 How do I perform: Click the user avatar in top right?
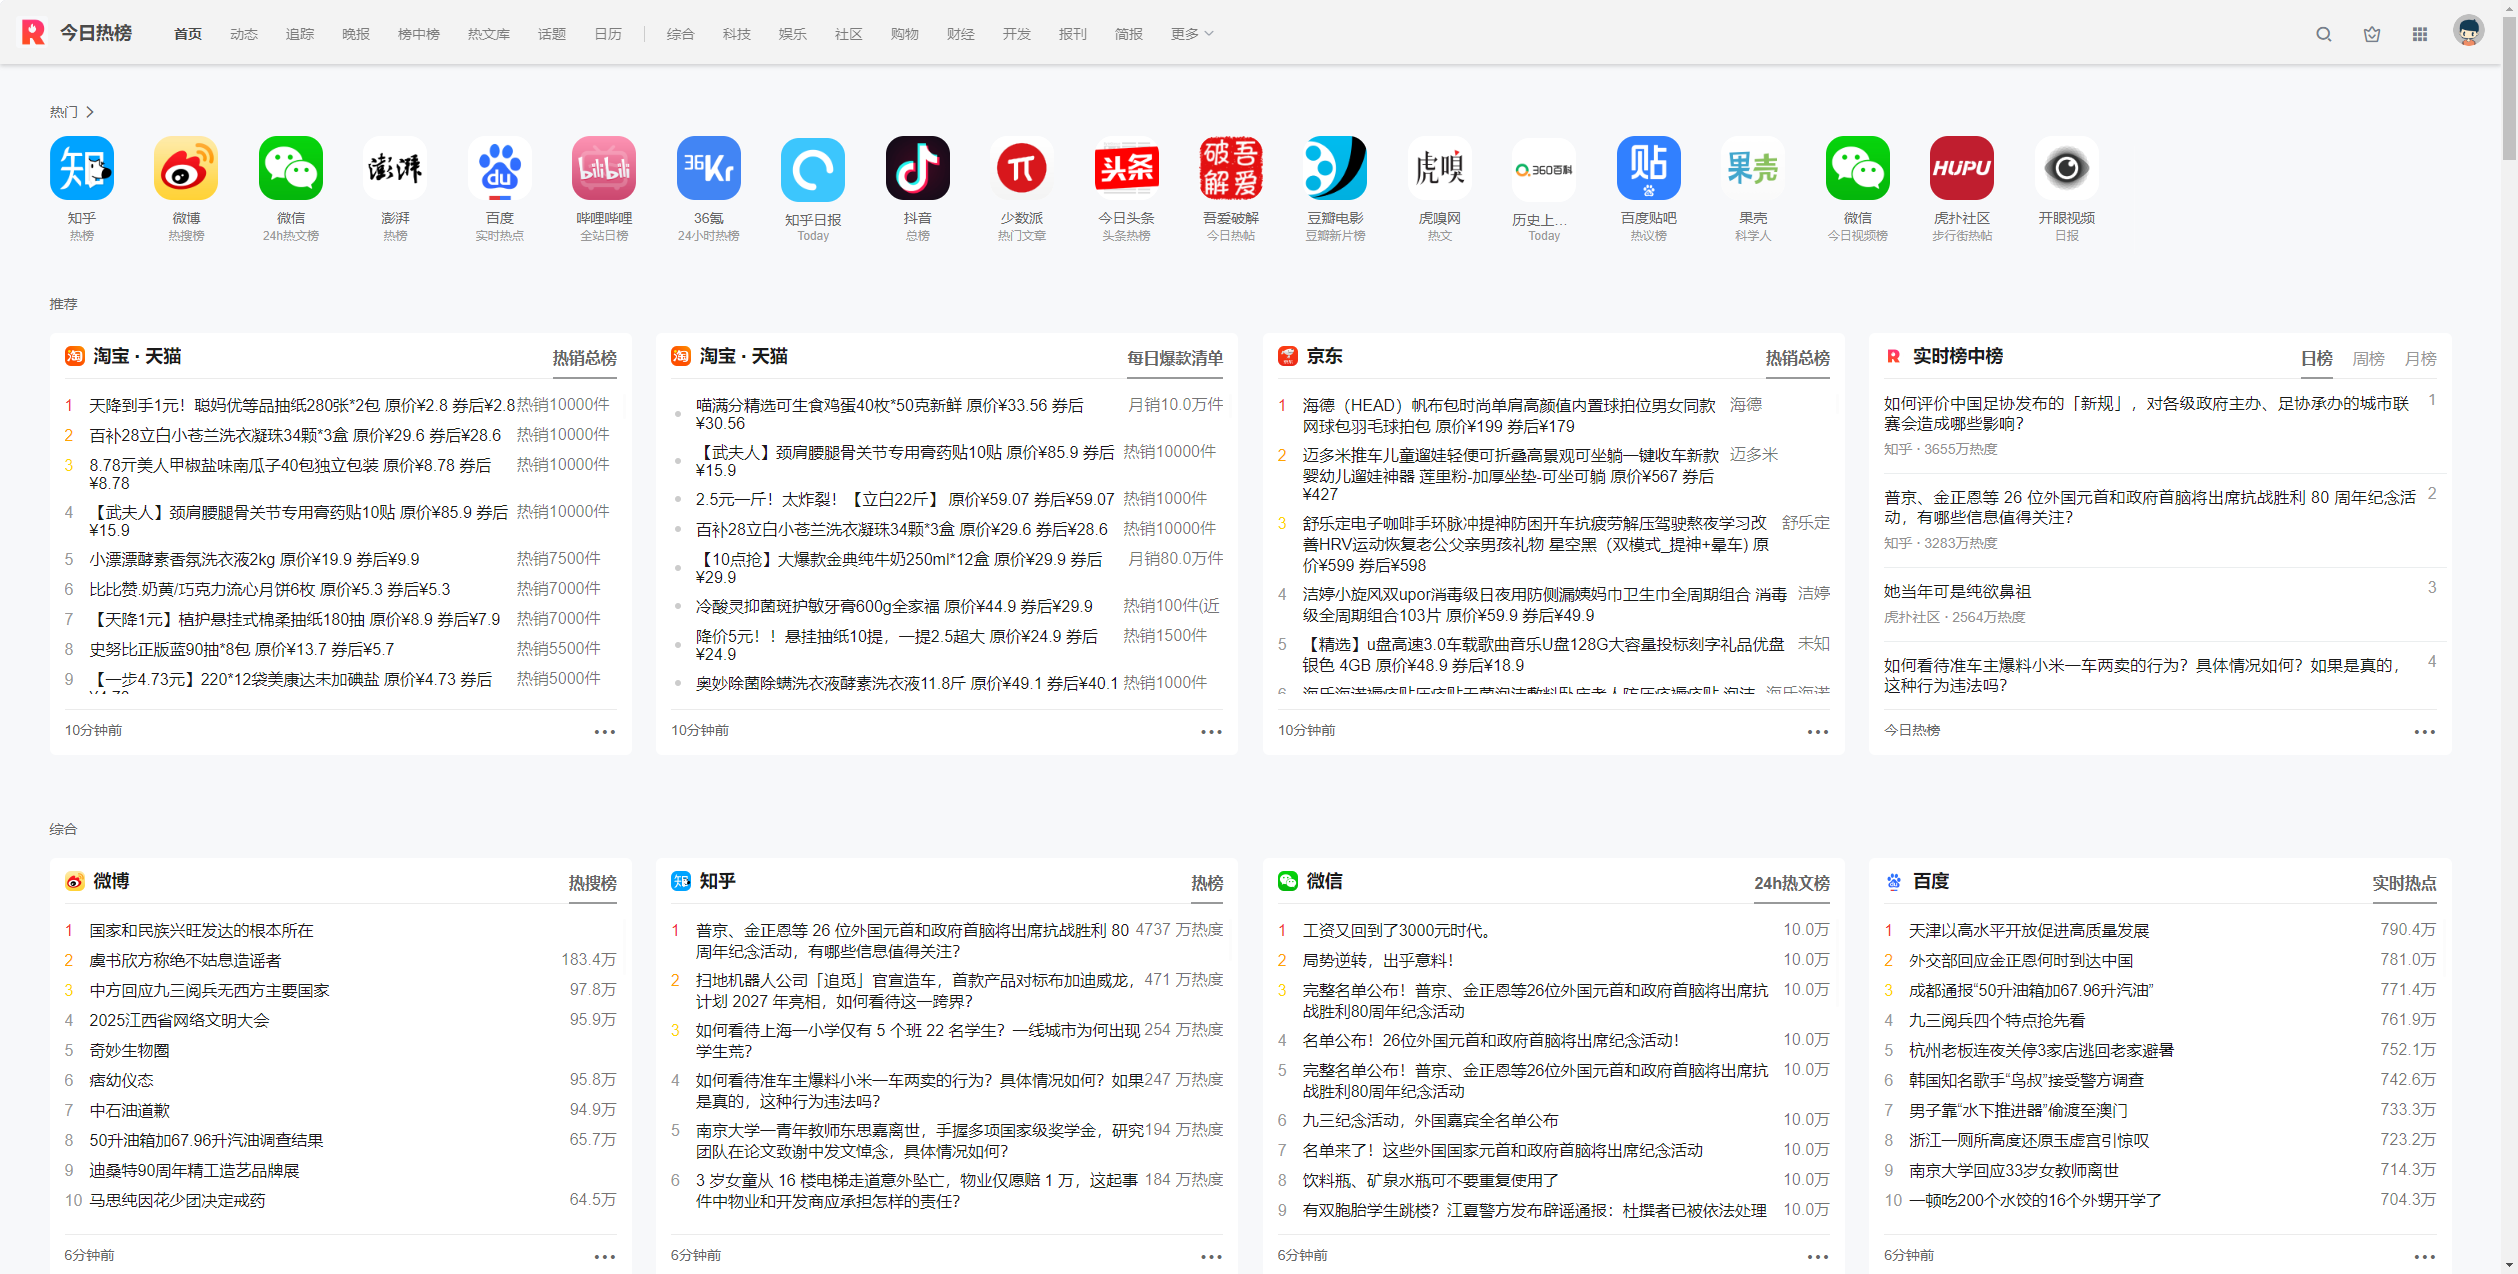(x=2468, y=32)
